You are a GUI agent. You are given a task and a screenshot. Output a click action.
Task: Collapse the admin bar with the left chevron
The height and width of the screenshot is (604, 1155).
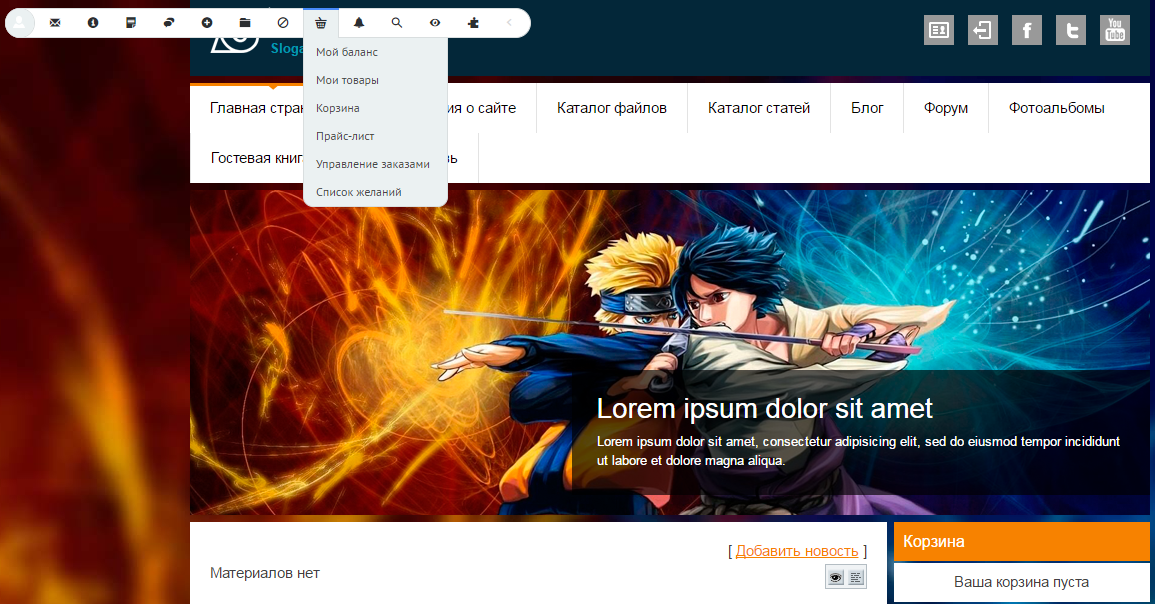pyautogui.click(x=509, y=23)
